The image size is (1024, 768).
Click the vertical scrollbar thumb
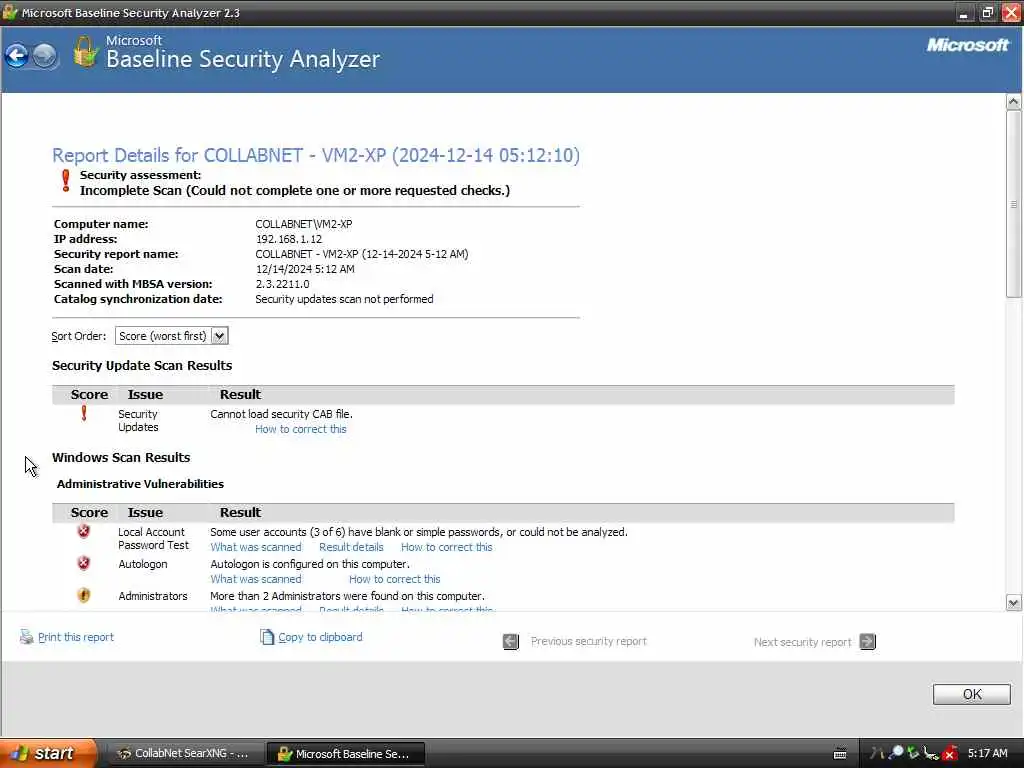[x=1013, y=204]
